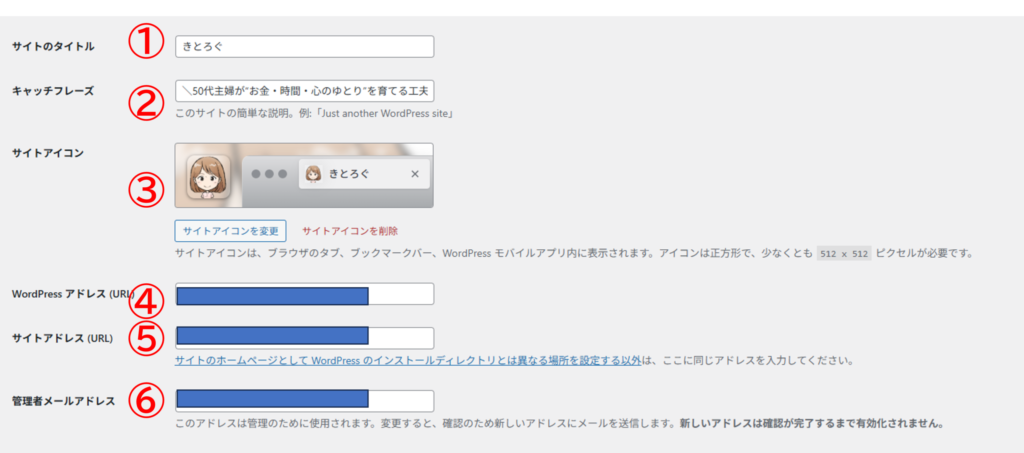
Task: Click the サイトのタイトル label
Action: click(53, 47)
